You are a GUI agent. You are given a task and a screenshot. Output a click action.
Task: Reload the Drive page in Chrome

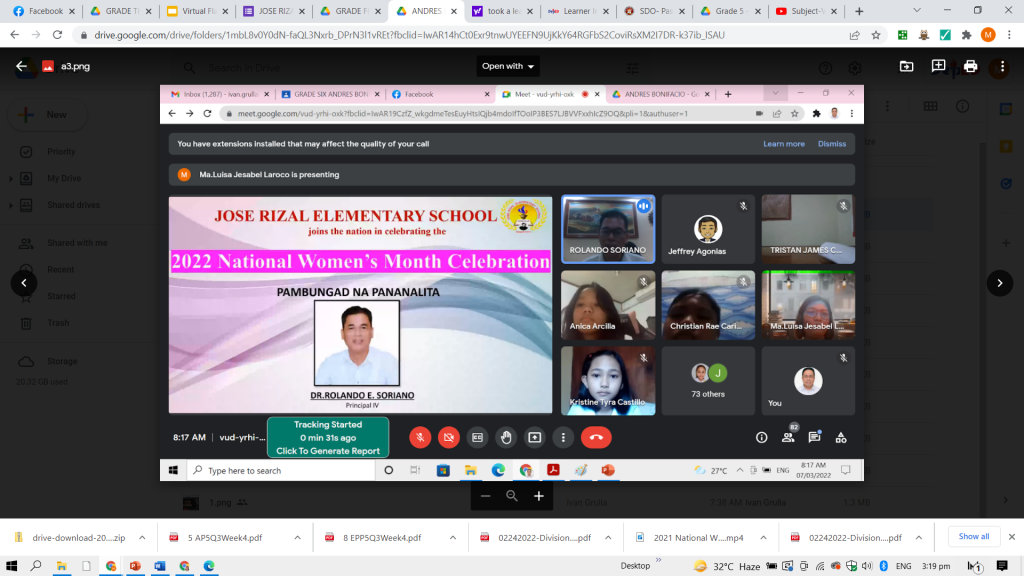[x=57, y=35]
